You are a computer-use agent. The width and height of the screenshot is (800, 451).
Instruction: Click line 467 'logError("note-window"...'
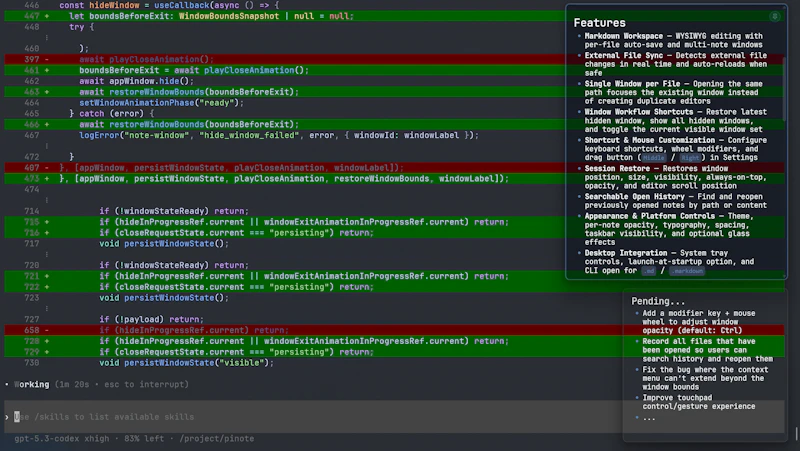click(x=279, y=135)
